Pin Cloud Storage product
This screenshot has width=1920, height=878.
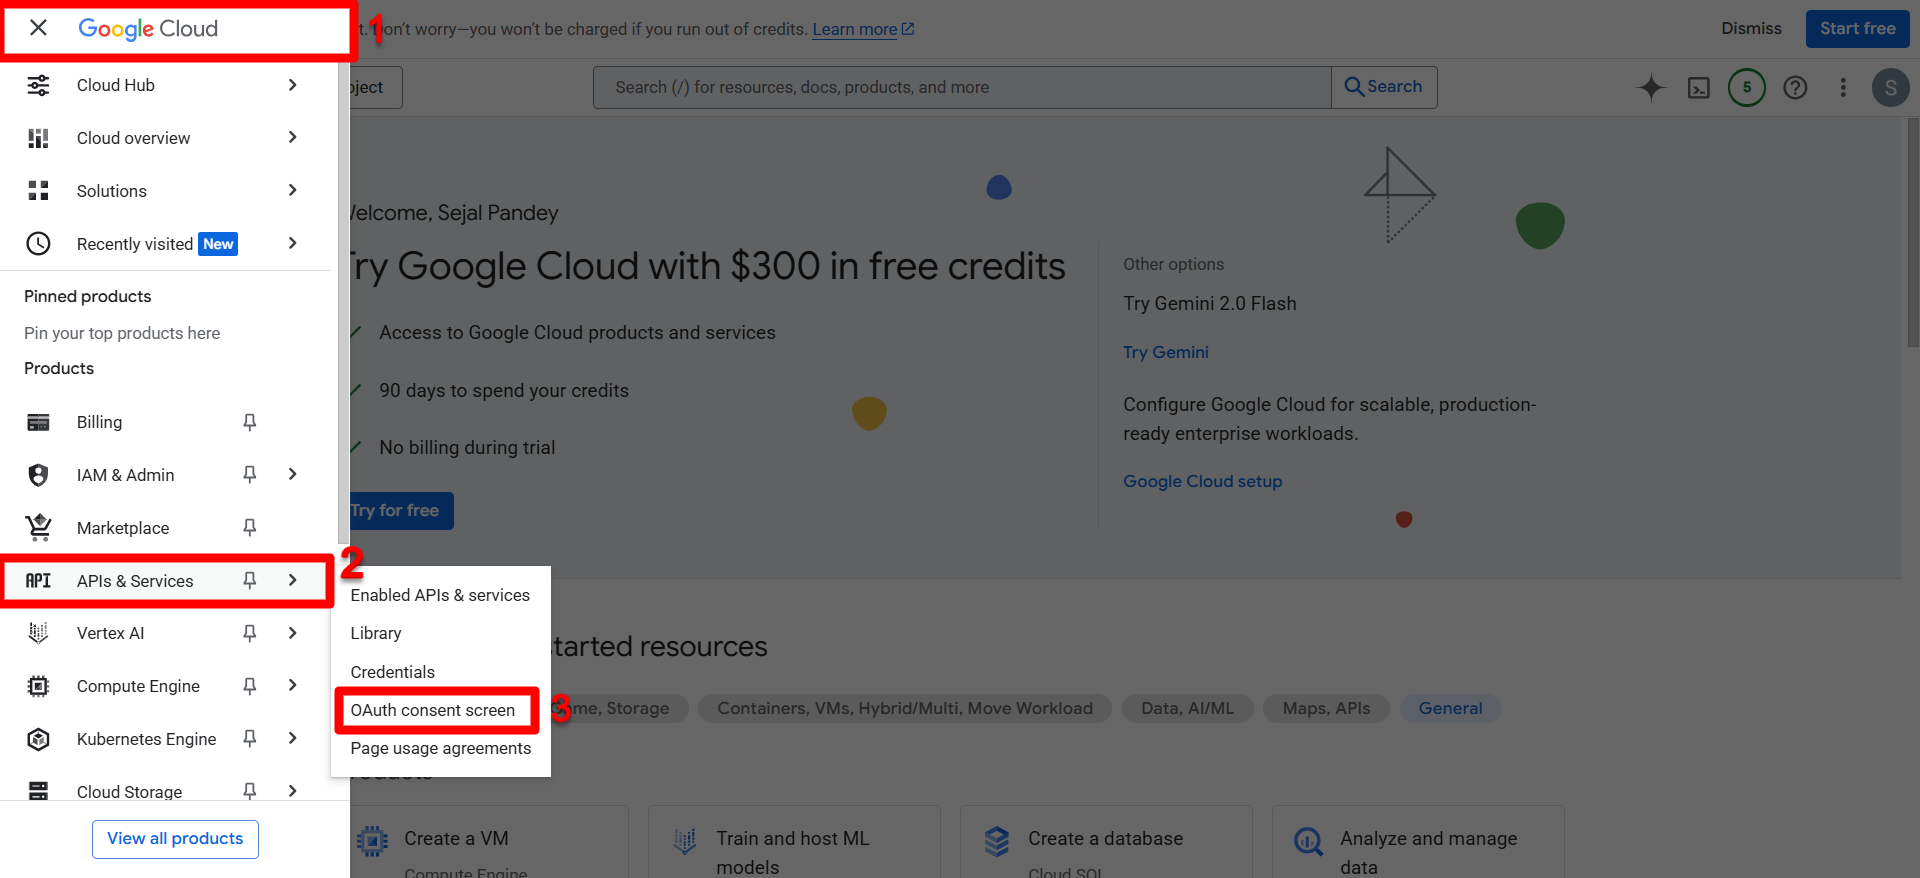[x=250, y=791]
